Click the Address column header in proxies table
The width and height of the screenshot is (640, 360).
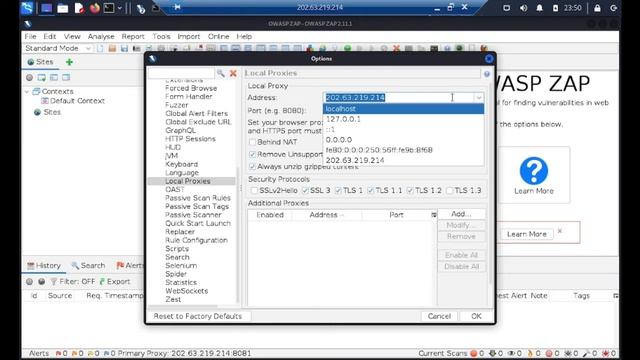tap(327, 215)
